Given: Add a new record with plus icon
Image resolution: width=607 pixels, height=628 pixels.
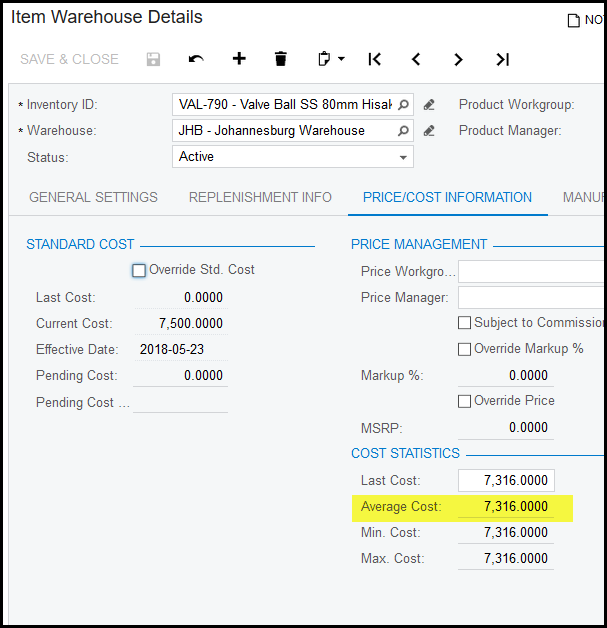Looking at the screenshot, I should click(239, 59).
